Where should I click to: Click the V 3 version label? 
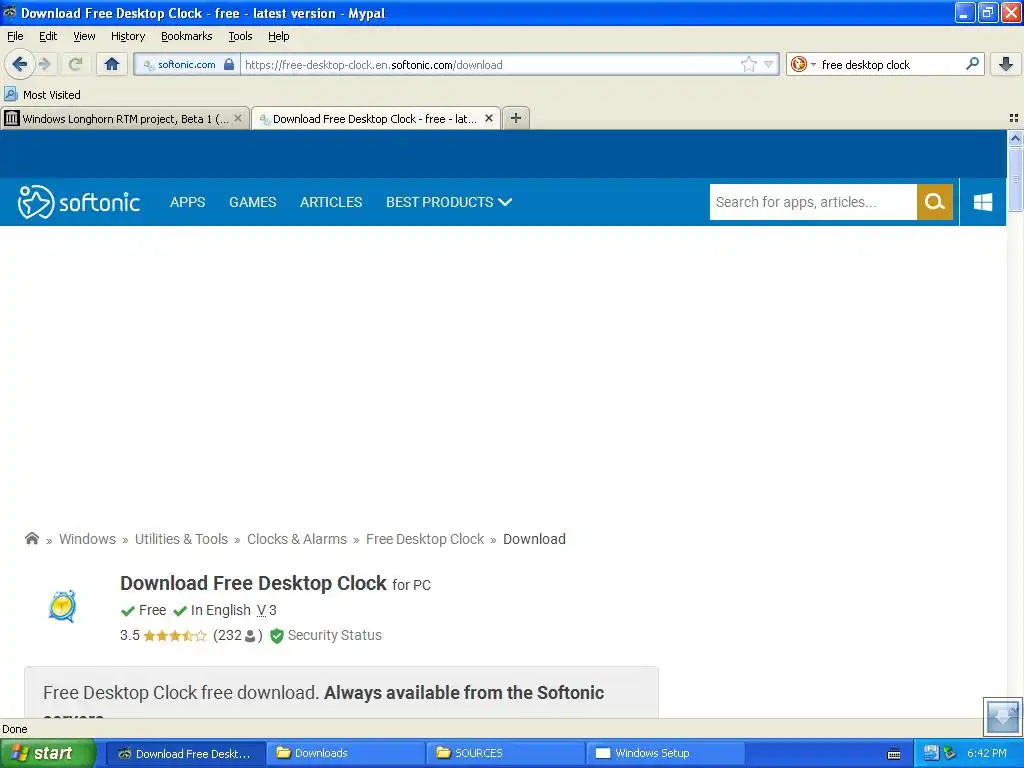point(266,610)
